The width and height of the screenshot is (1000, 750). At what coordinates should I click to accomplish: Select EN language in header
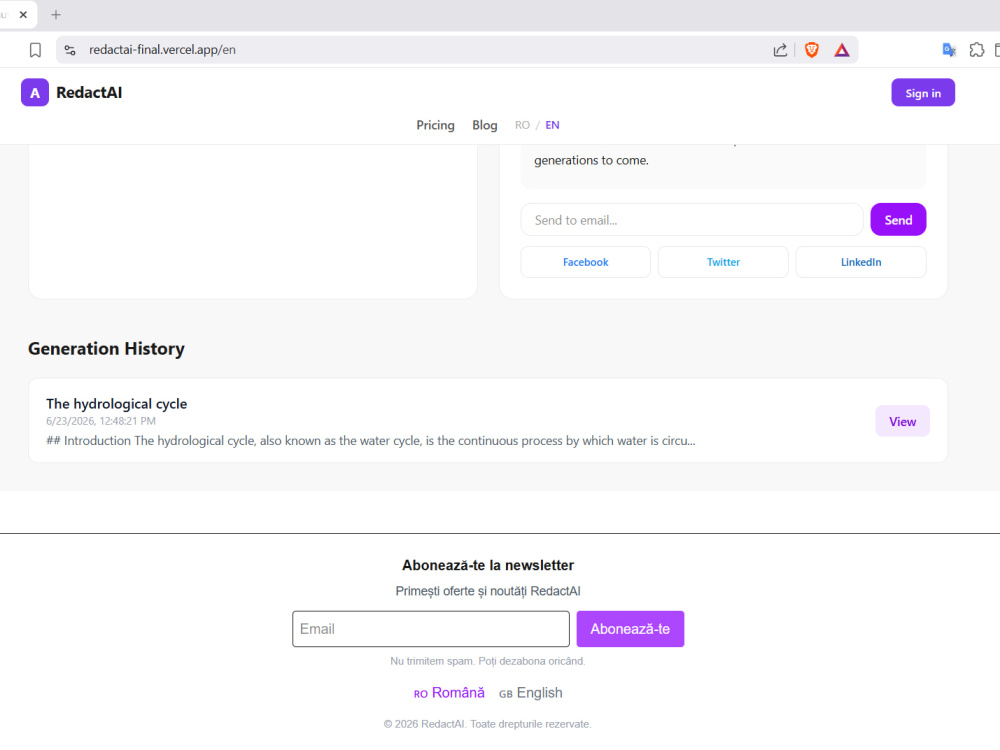pyautogui.click(x=552, y=125)
